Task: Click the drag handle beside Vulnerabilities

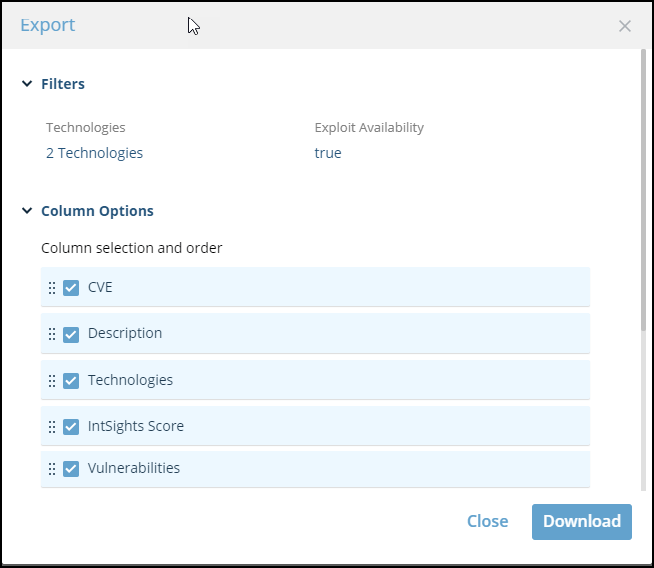Action: [52, 469]
